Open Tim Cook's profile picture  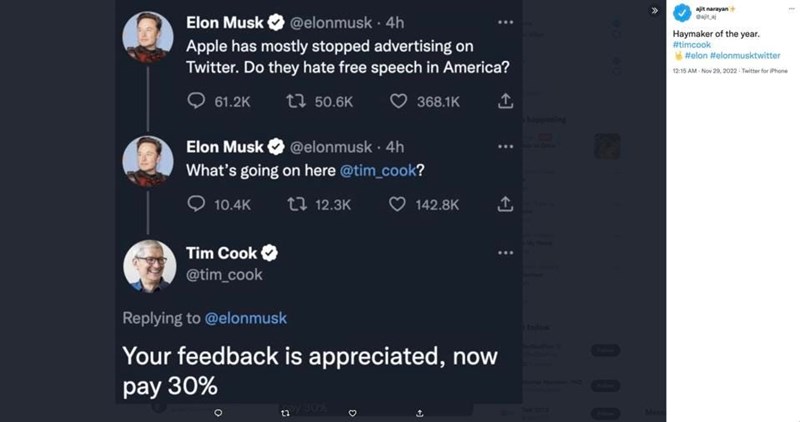coord(150,266)
